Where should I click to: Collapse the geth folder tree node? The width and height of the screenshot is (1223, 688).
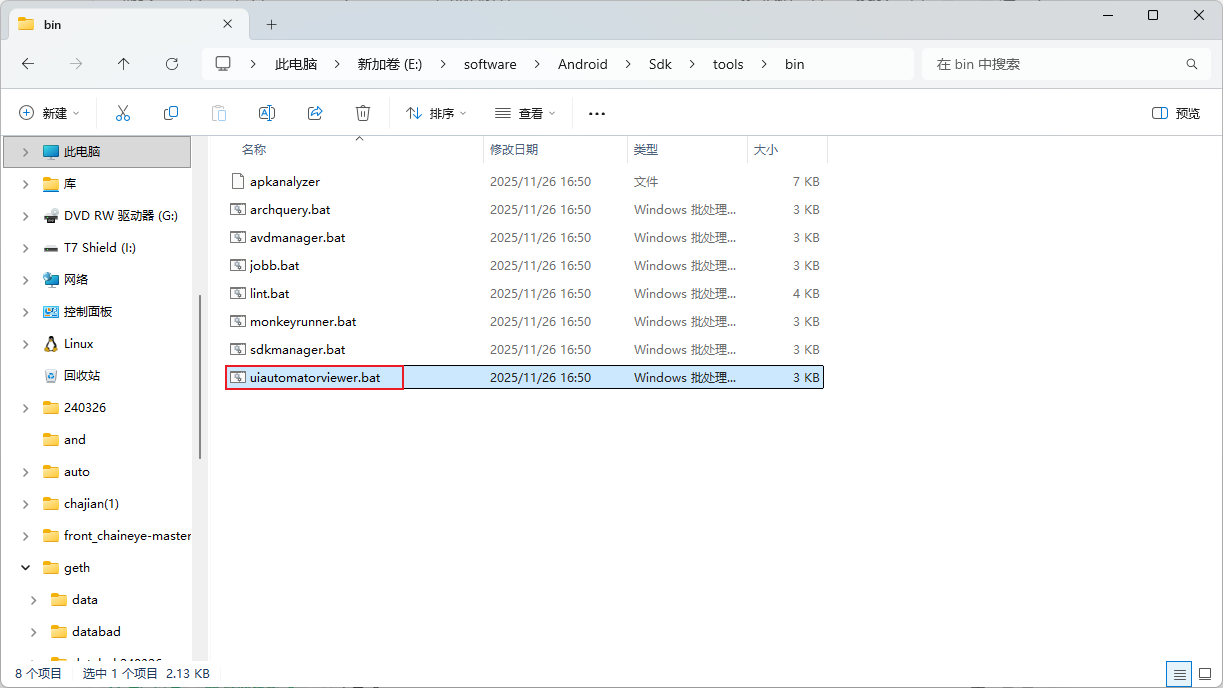pyautogui.click(x=26, y=568)
